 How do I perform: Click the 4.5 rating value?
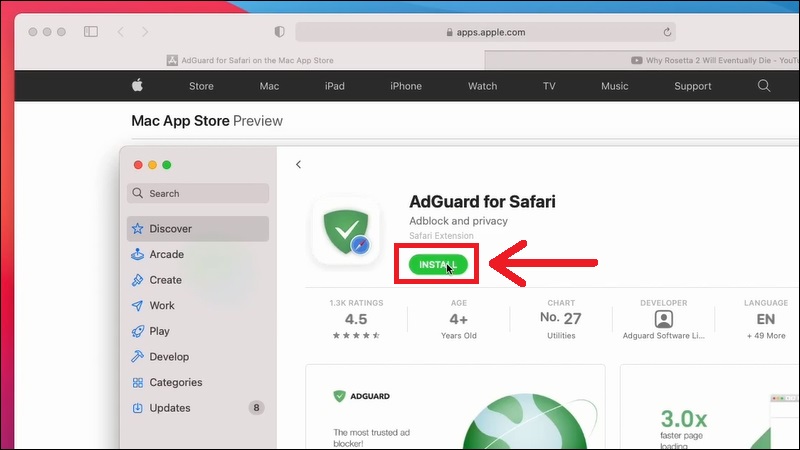[x=356, y=319]
